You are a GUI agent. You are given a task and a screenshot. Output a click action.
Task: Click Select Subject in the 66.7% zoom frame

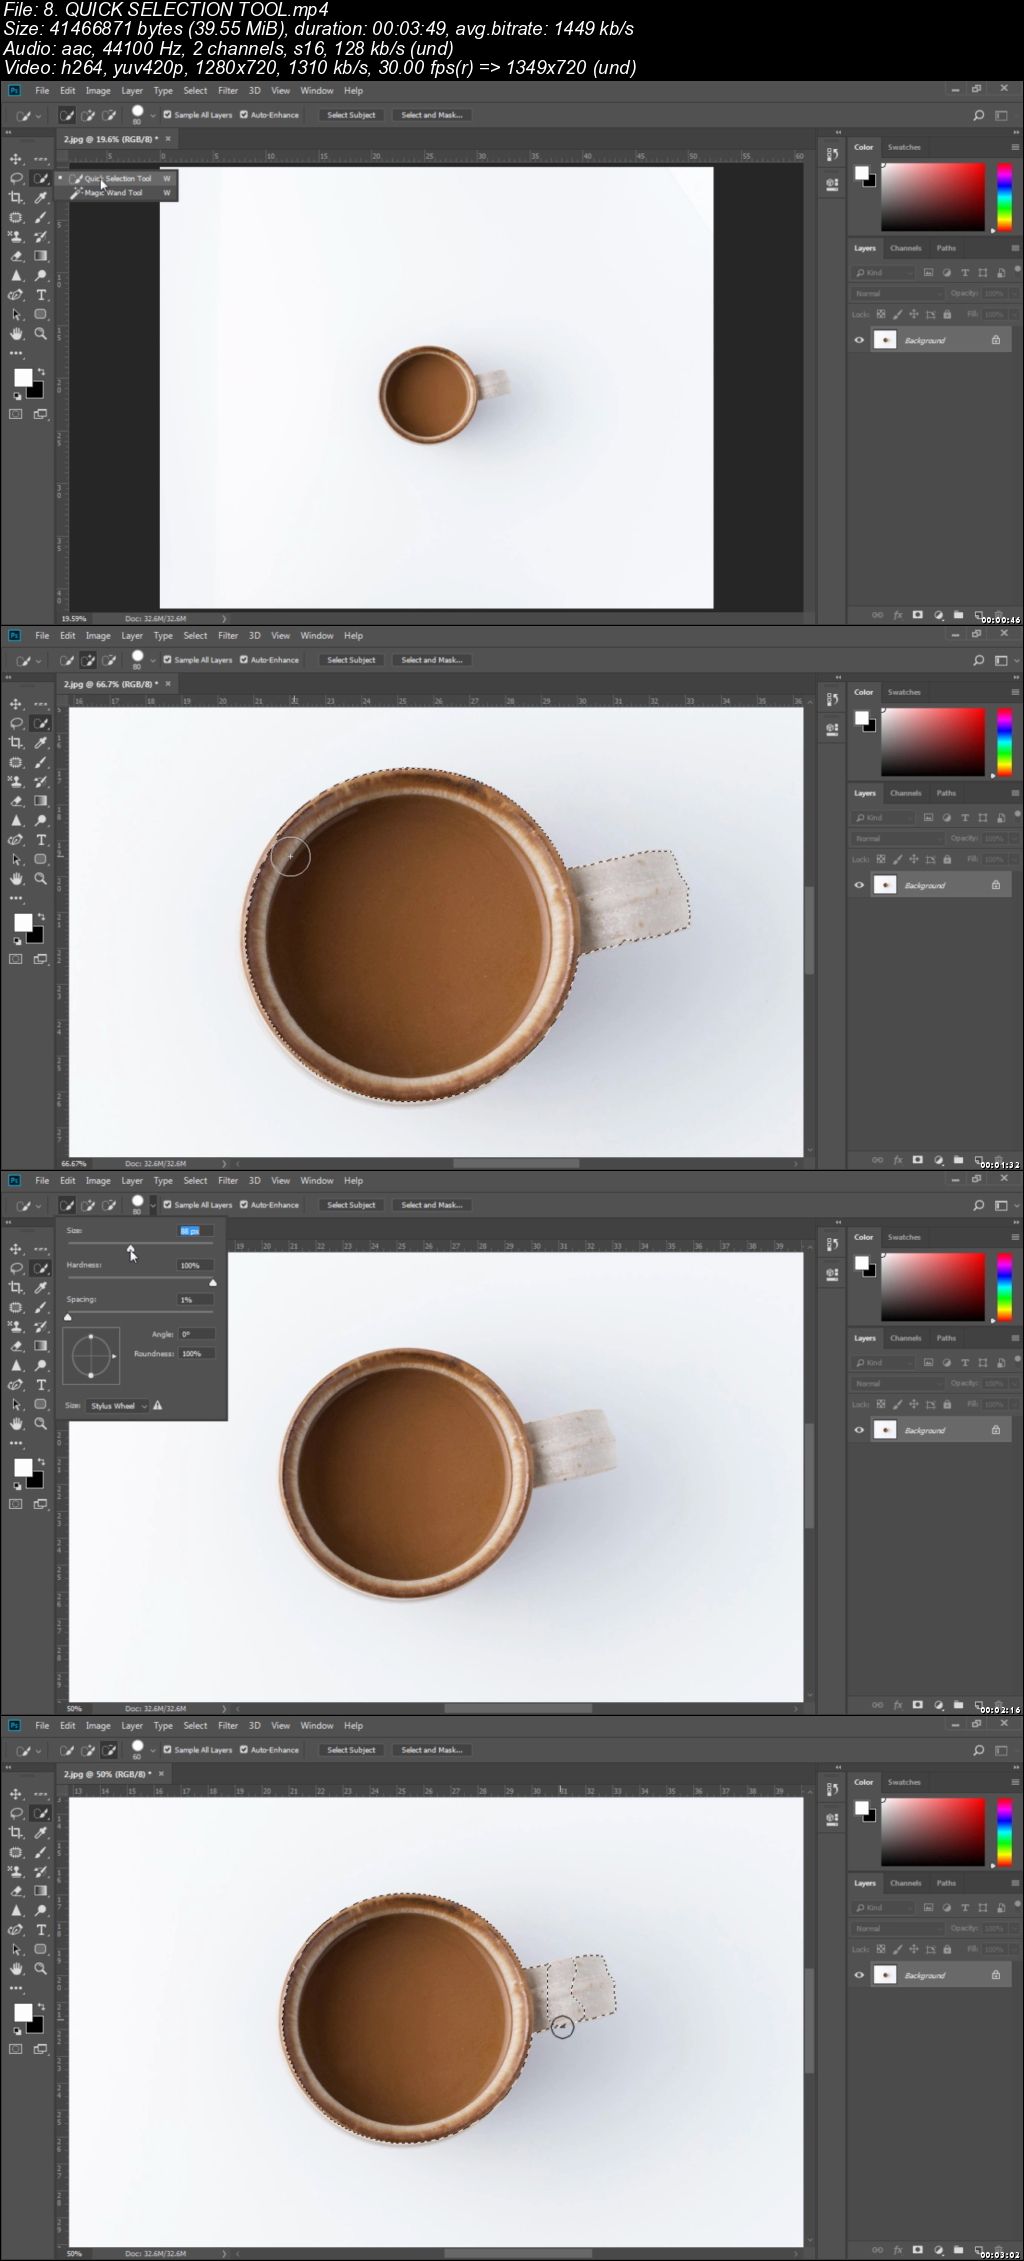pyautogui.click(x=351, y=660)
